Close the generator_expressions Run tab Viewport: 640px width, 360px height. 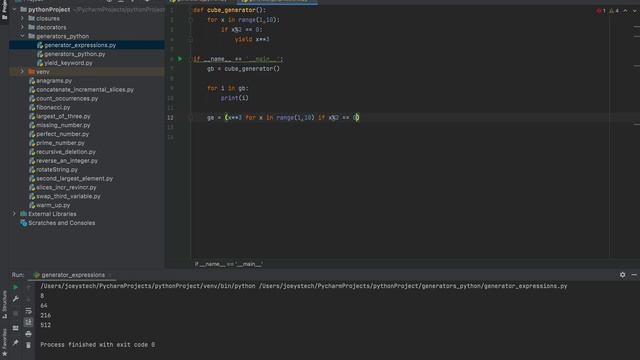point(110,275)
